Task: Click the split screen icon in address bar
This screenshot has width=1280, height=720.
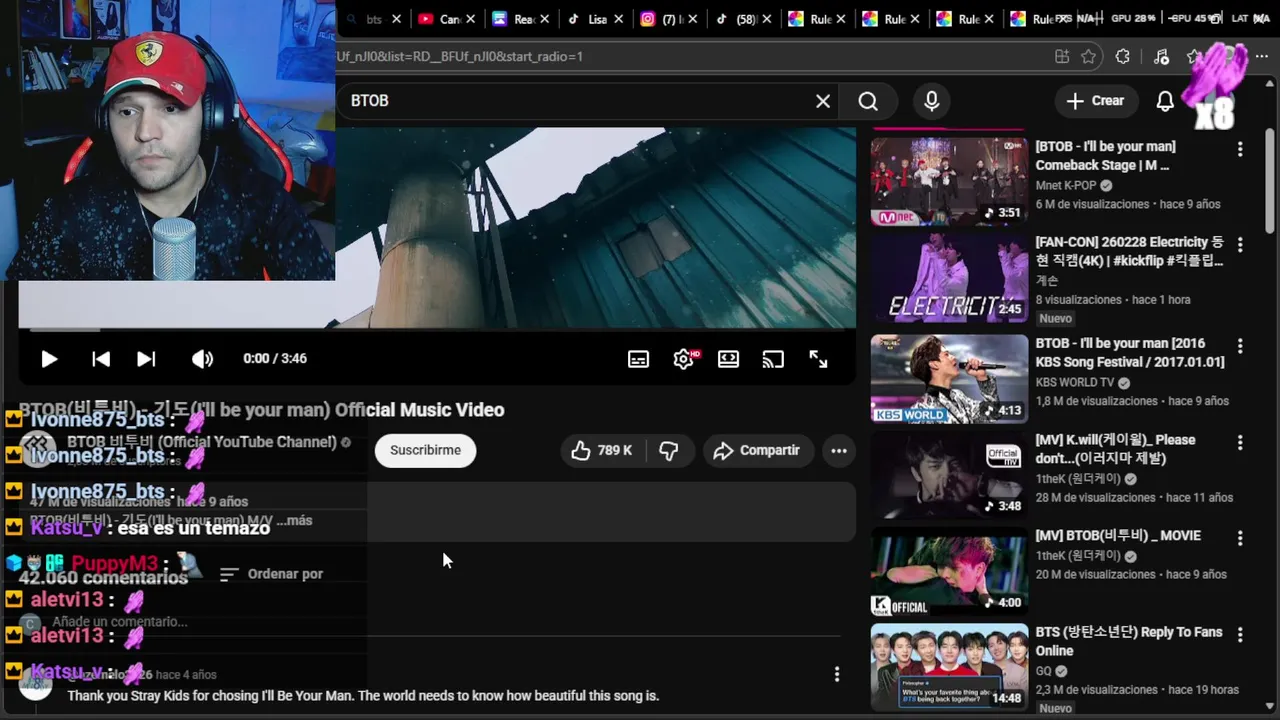Action: pos(1062,57)
